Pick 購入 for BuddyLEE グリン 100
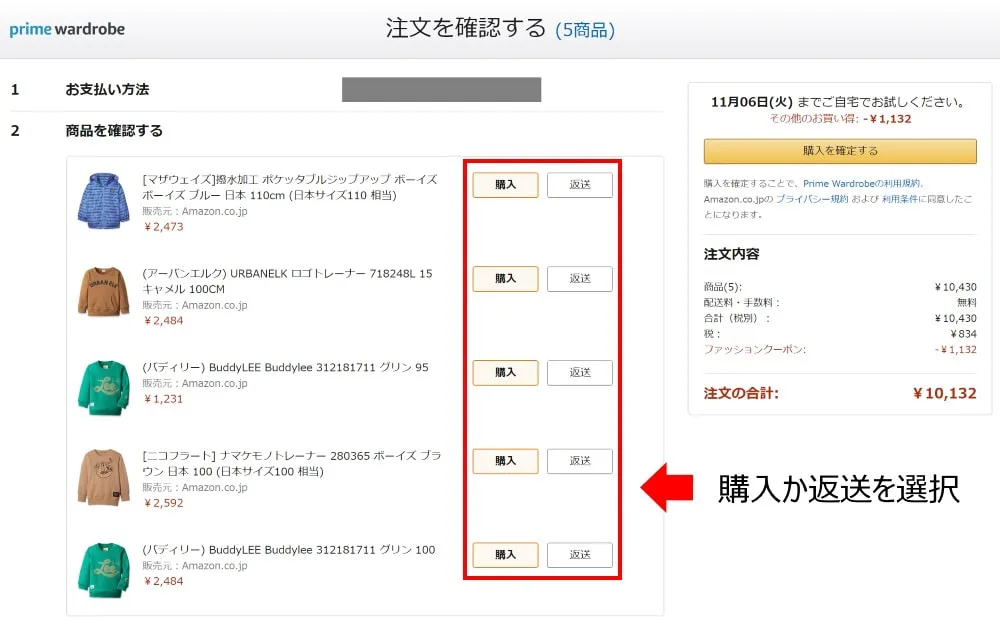 (505, 555)
